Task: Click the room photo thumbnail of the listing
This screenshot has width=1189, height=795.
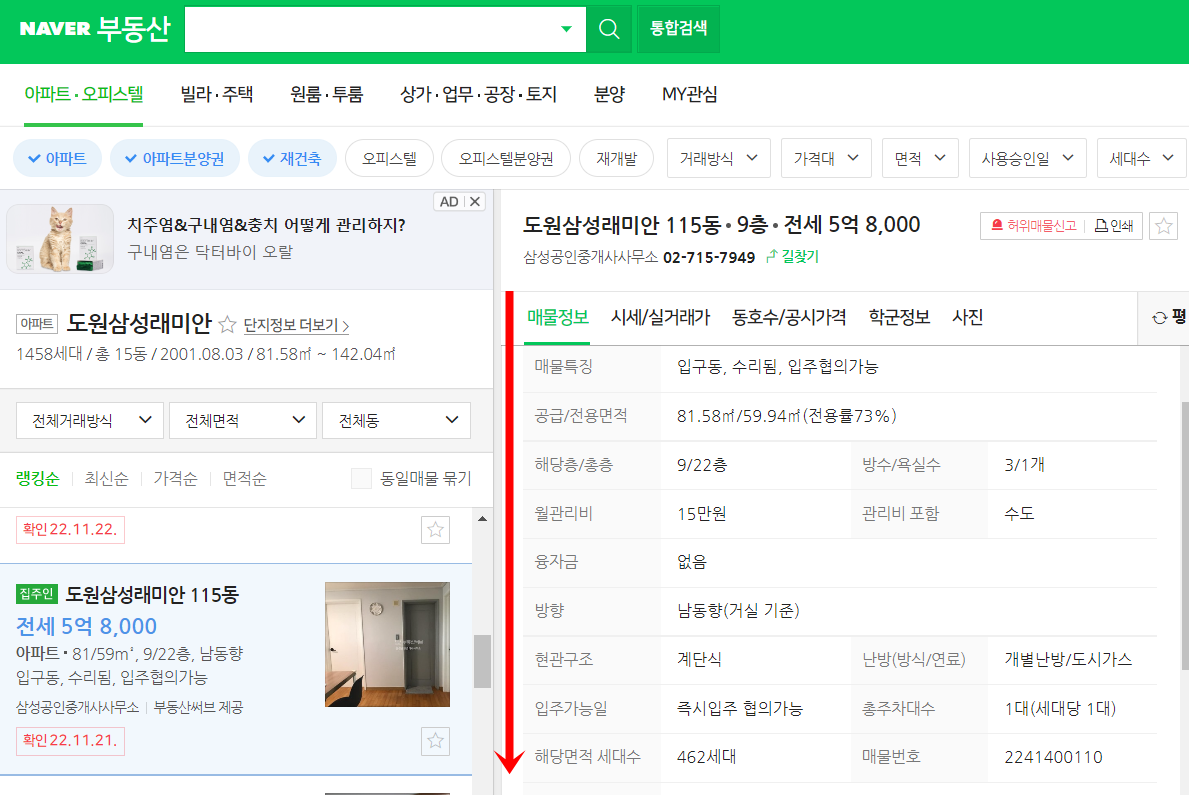Action: [x=388, y=644]
